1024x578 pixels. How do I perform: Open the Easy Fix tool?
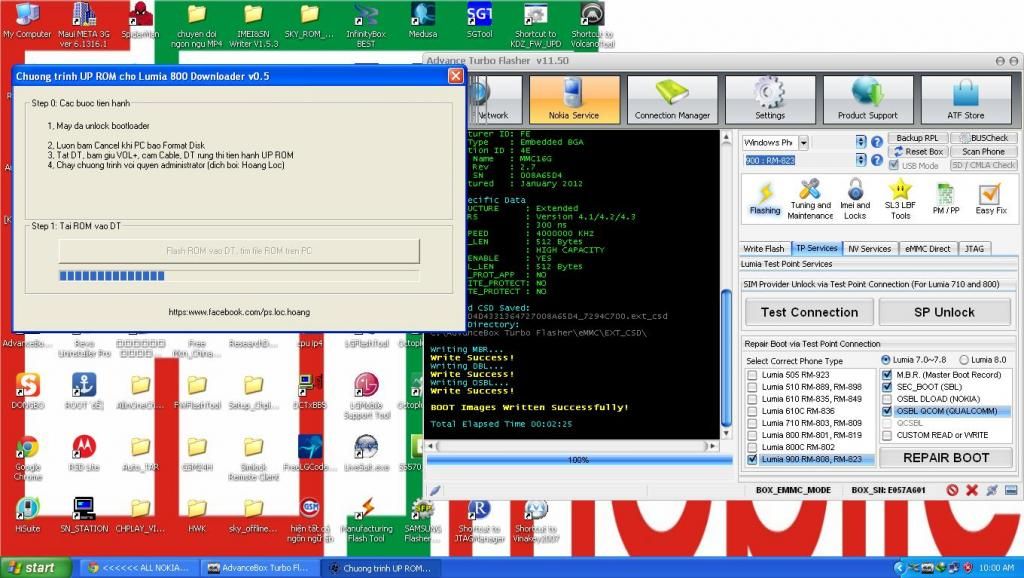click(x=991, y=199)
